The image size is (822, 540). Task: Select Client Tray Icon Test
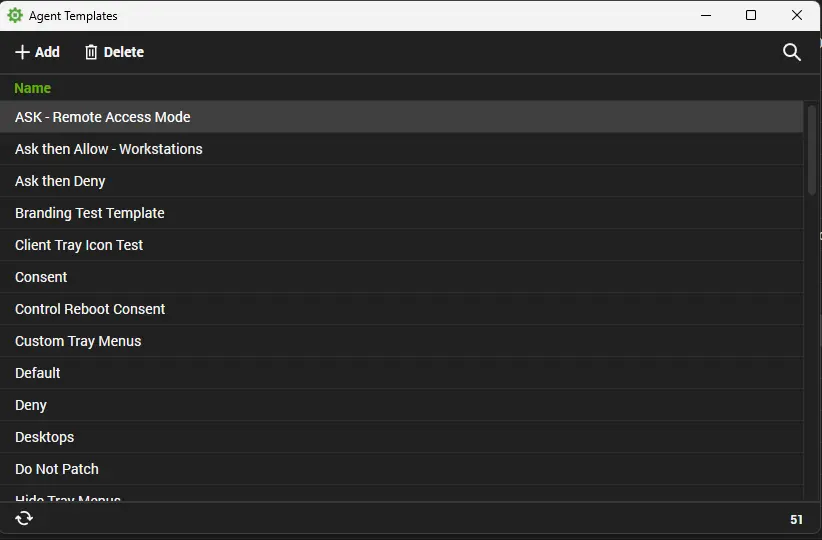(401, 245)
